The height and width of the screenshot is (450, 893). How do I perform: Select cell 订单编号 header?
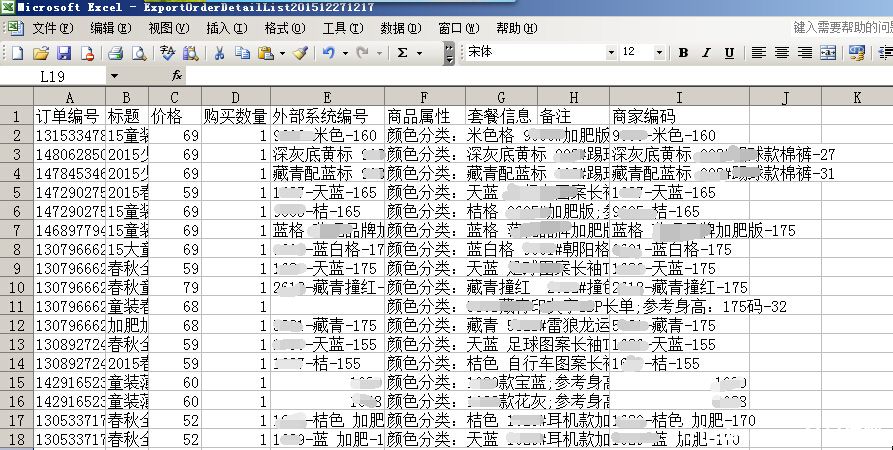click(69, 116)
